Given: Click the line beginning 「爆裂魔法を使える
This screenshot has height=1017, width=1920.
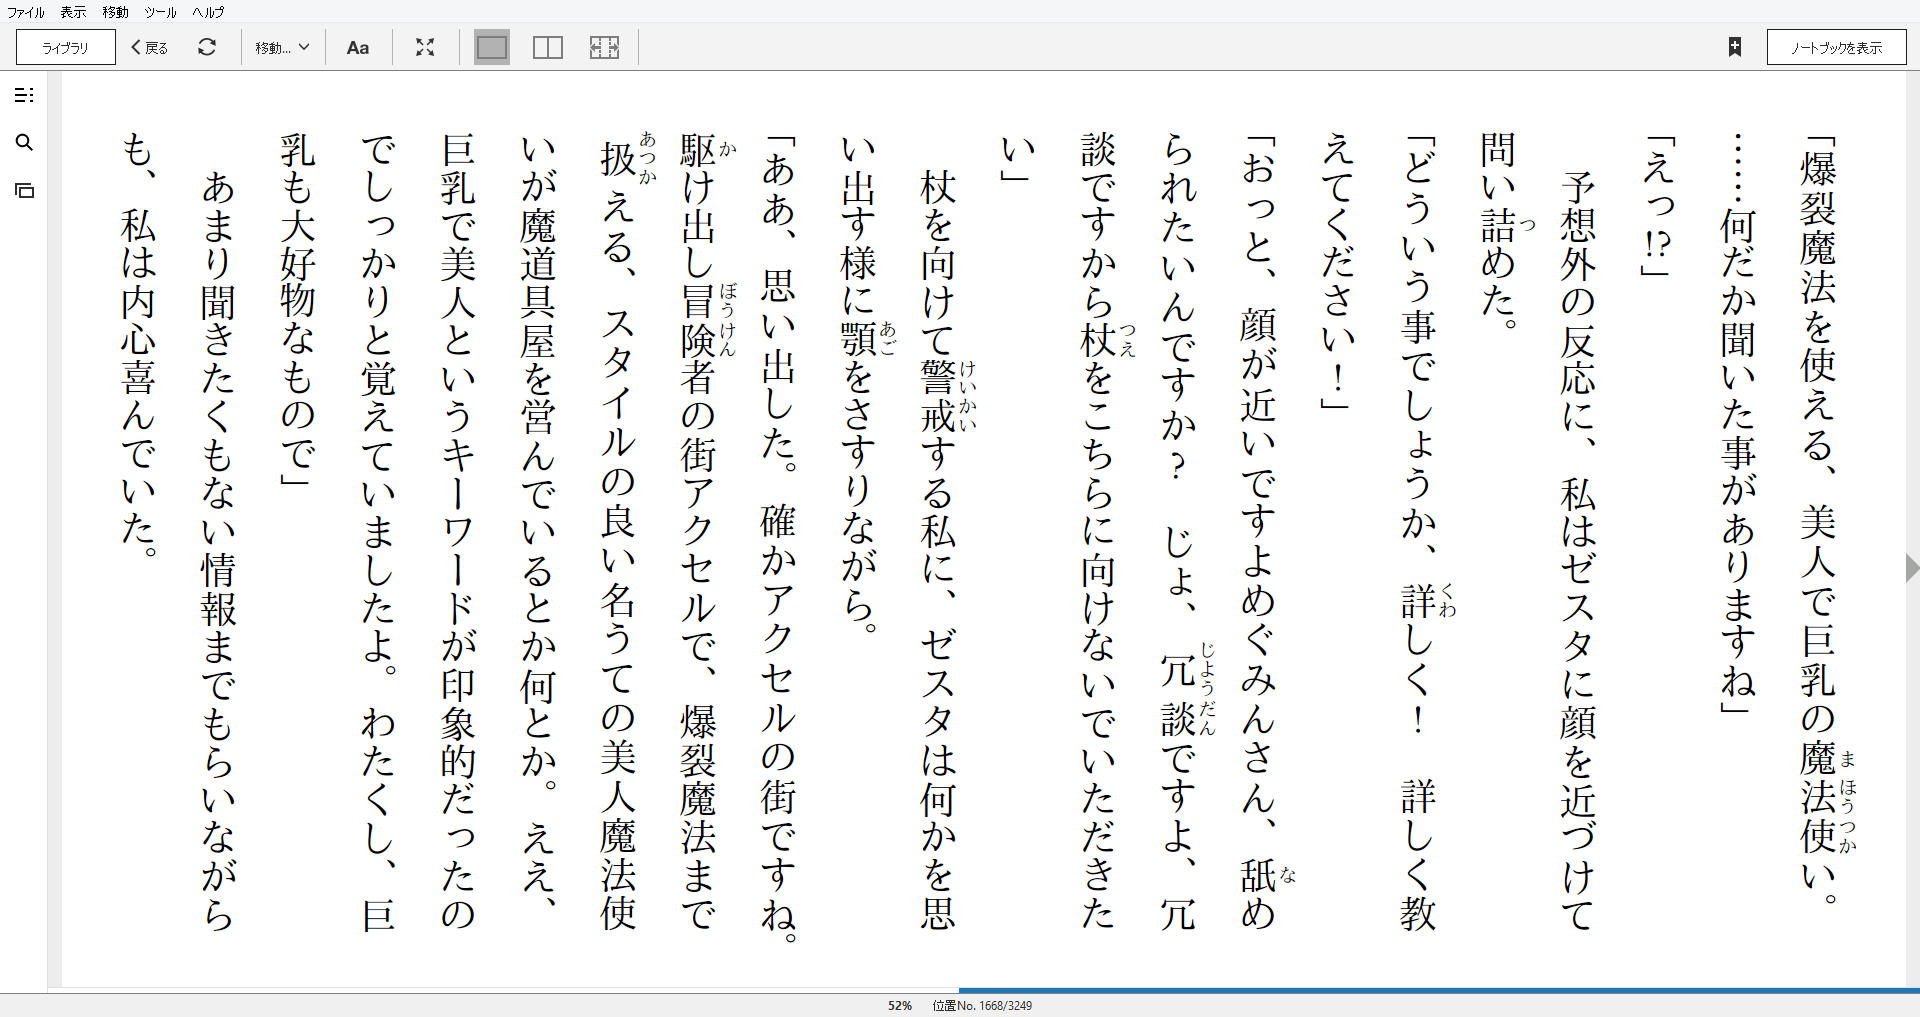Looking at the screenshot, I should [1818, 520].
